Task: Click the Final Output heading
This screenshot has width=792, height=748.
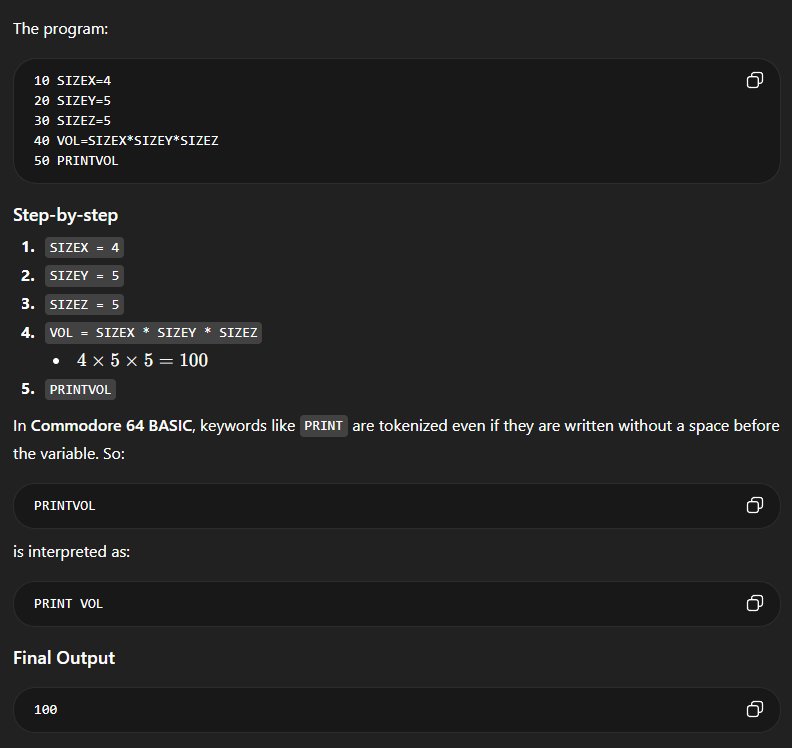Action: (64, 658)
